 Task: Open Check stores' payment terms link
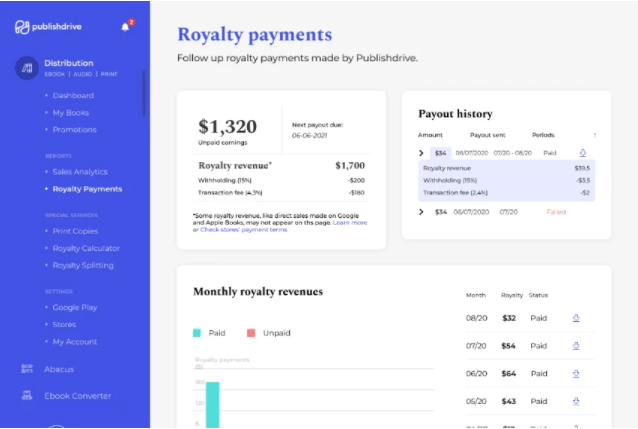pos(246,230)
